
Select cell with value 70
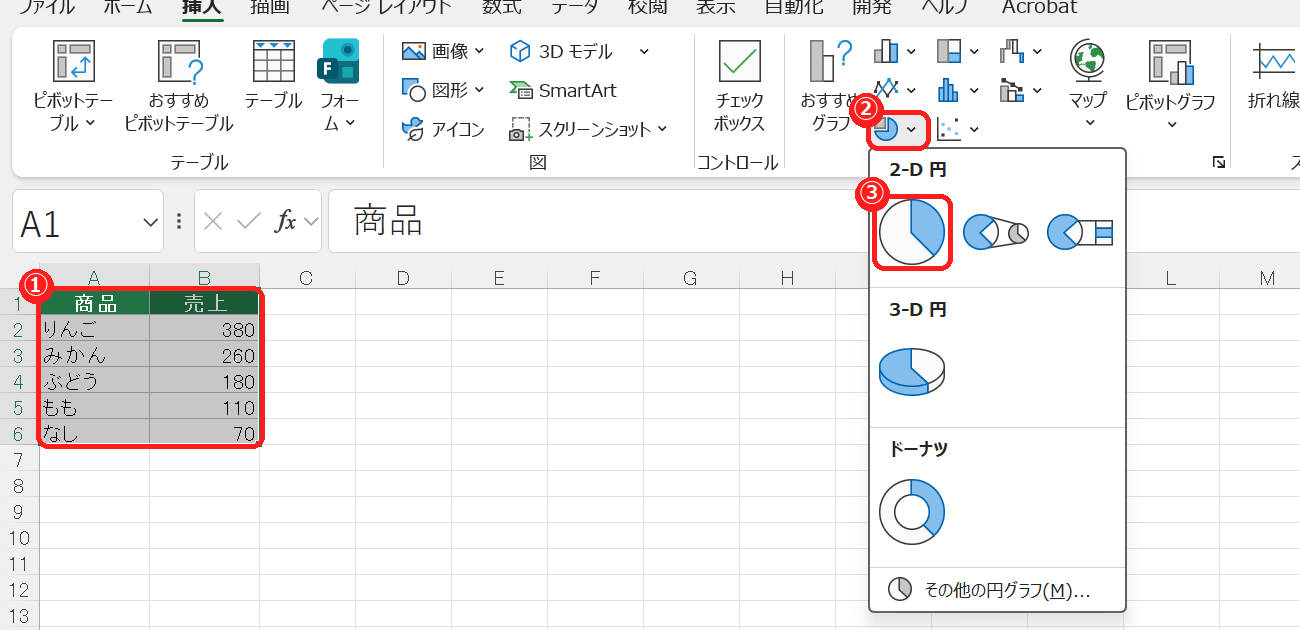tap(205, 433)
